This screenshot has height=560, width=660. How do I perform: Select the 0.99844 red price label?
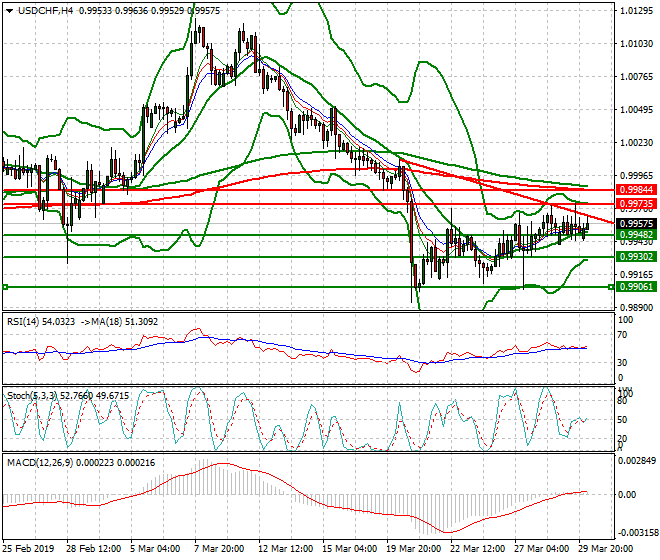tap(636, 190)
